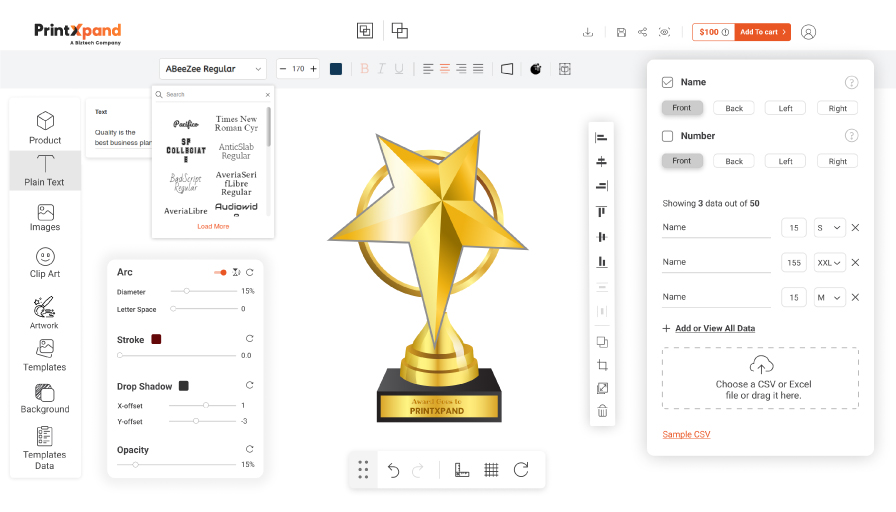Click the delete trash icon

coord(602,410)
